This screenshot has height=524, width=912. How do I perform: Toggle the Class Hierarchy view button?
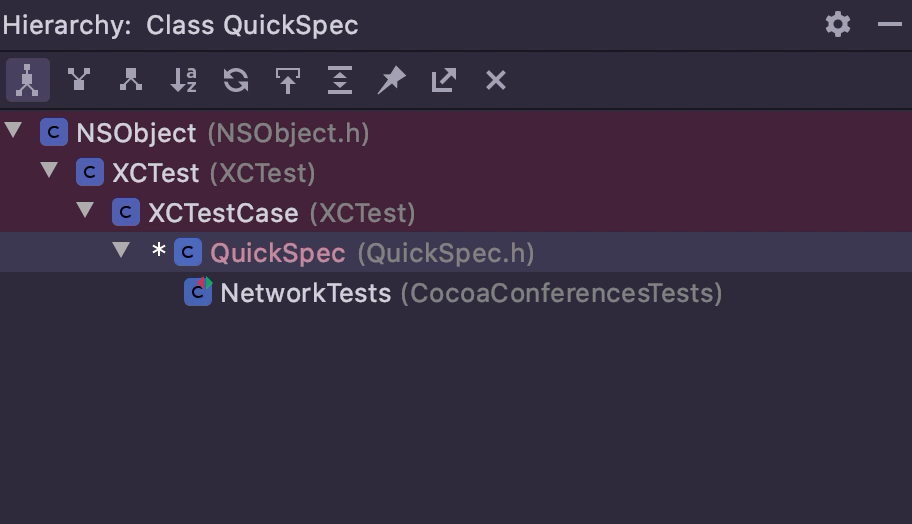pos(27,80)
